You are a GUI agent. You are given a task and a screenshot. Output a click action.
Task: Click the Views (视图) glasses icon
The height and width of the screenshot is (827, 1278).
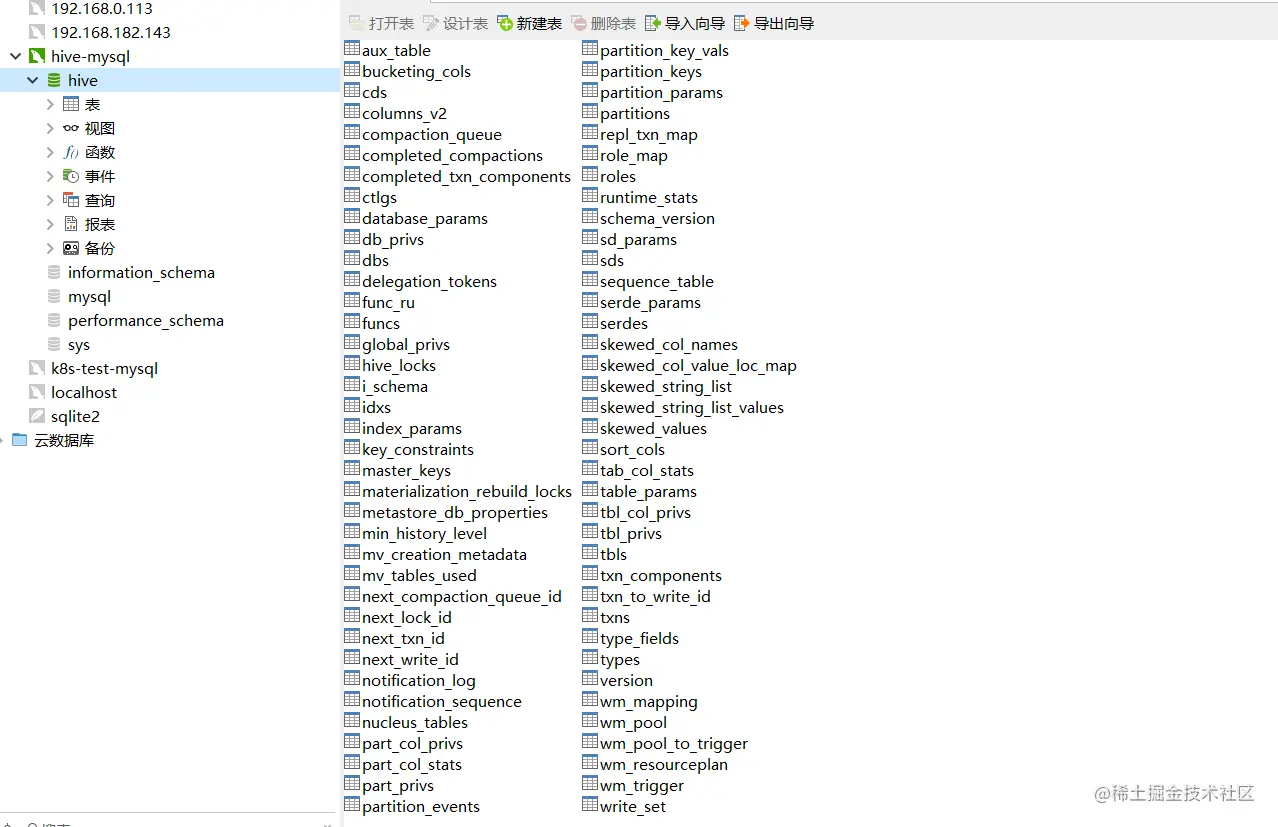(71, 128)
